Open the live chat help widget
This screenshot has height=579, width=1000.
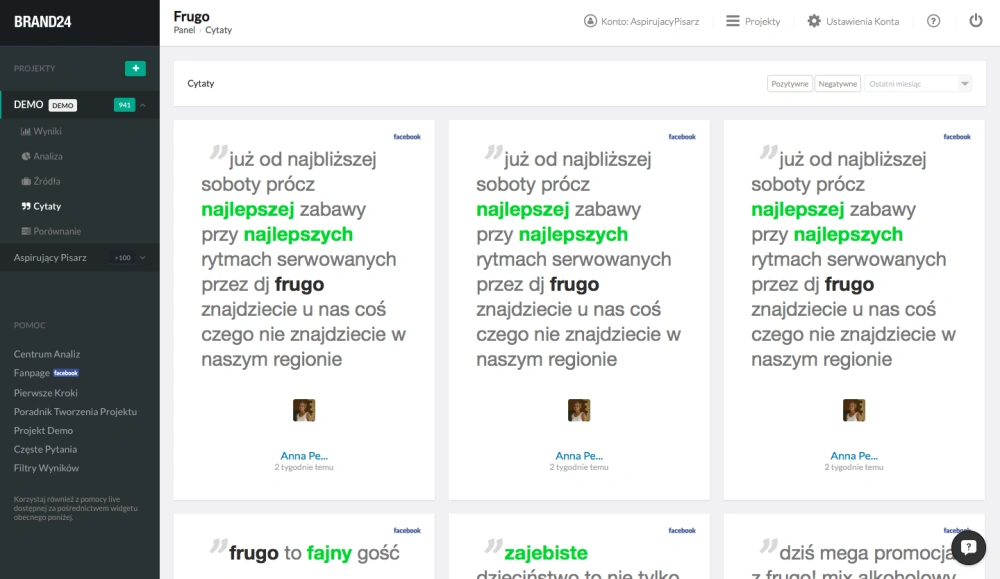click(x=968, y=547)
